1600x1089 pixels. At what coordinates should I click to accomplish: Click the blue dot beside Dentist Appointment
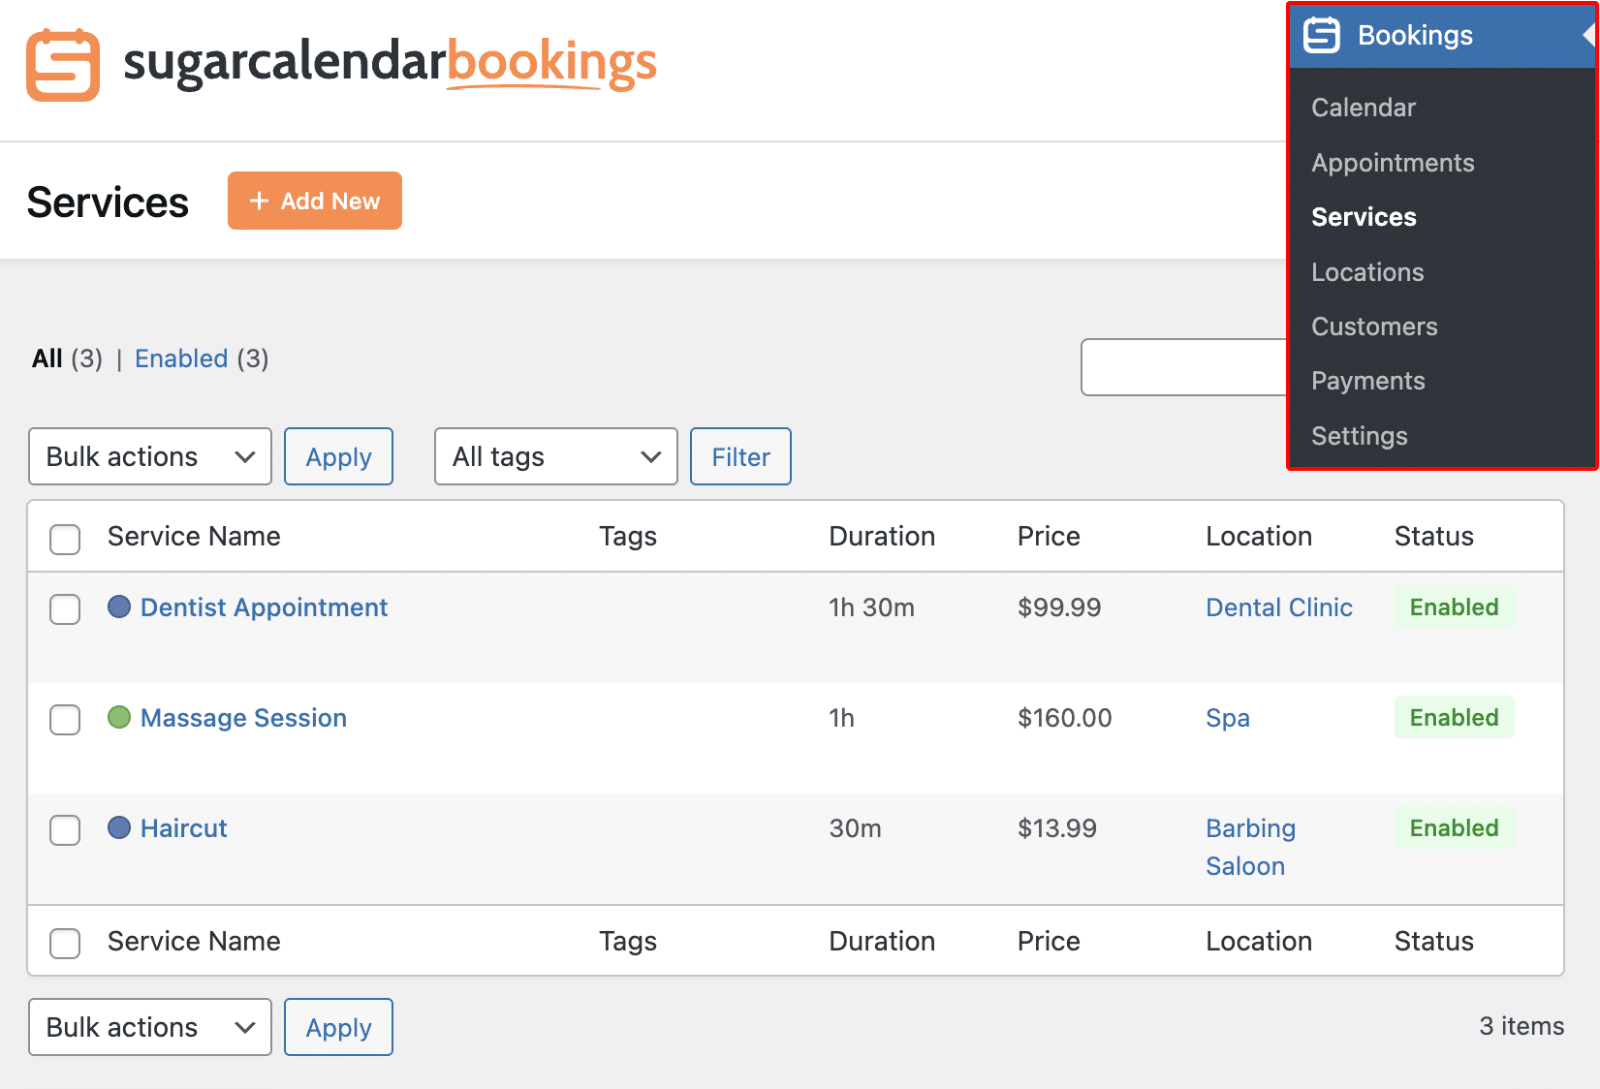click(120, 606)
